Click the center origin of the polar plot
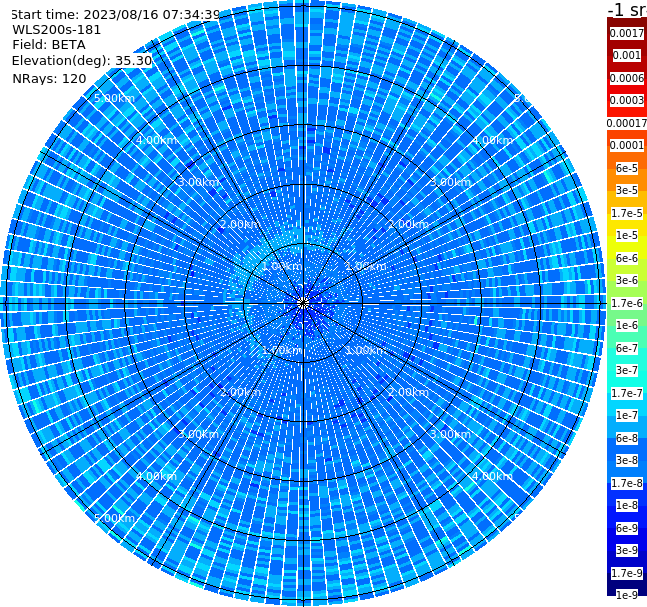The height and width of the screenshot is (607, 647). tap(303, 303)
